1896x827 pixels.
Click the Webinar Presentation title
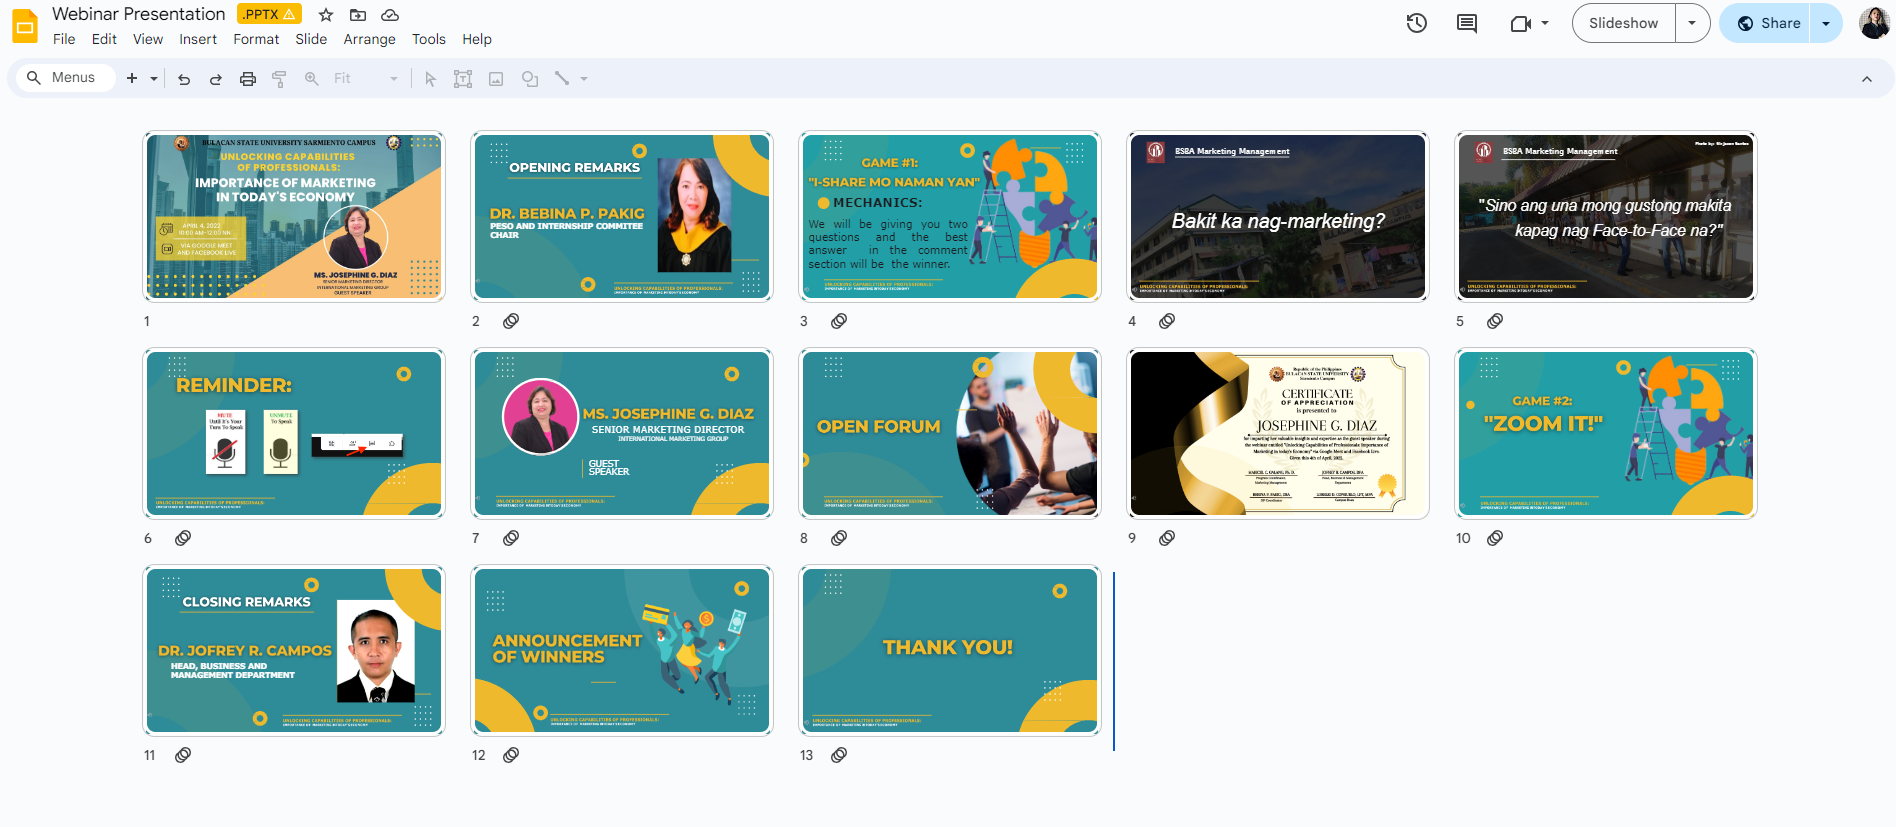pos(139,14)
